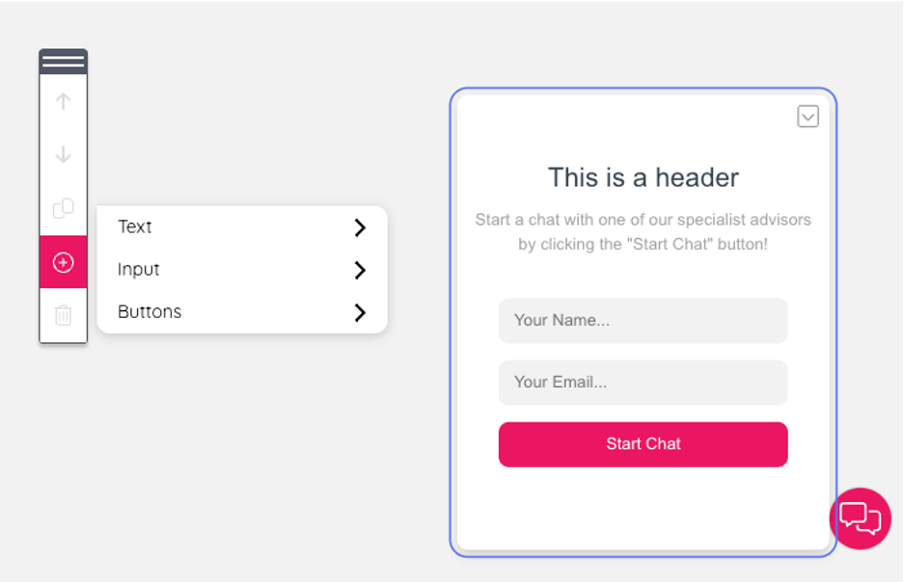This screenshot has height=582, width=904.
Task: Select the 'This is a header' text
Action: [x=643, y=178]
